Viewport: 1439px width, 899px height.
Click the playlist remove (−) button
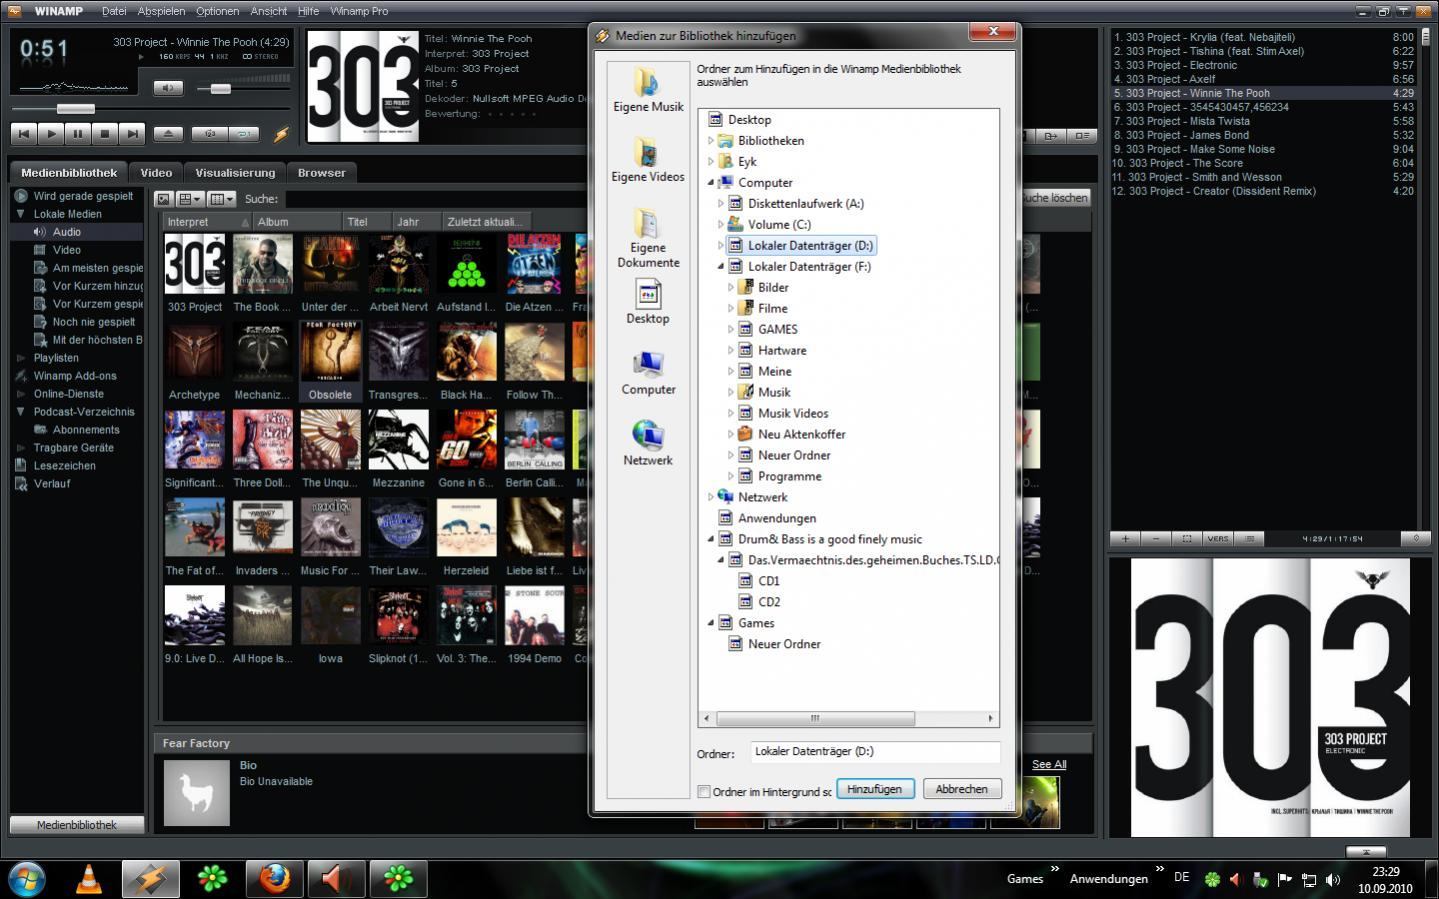coord(1156,539)
